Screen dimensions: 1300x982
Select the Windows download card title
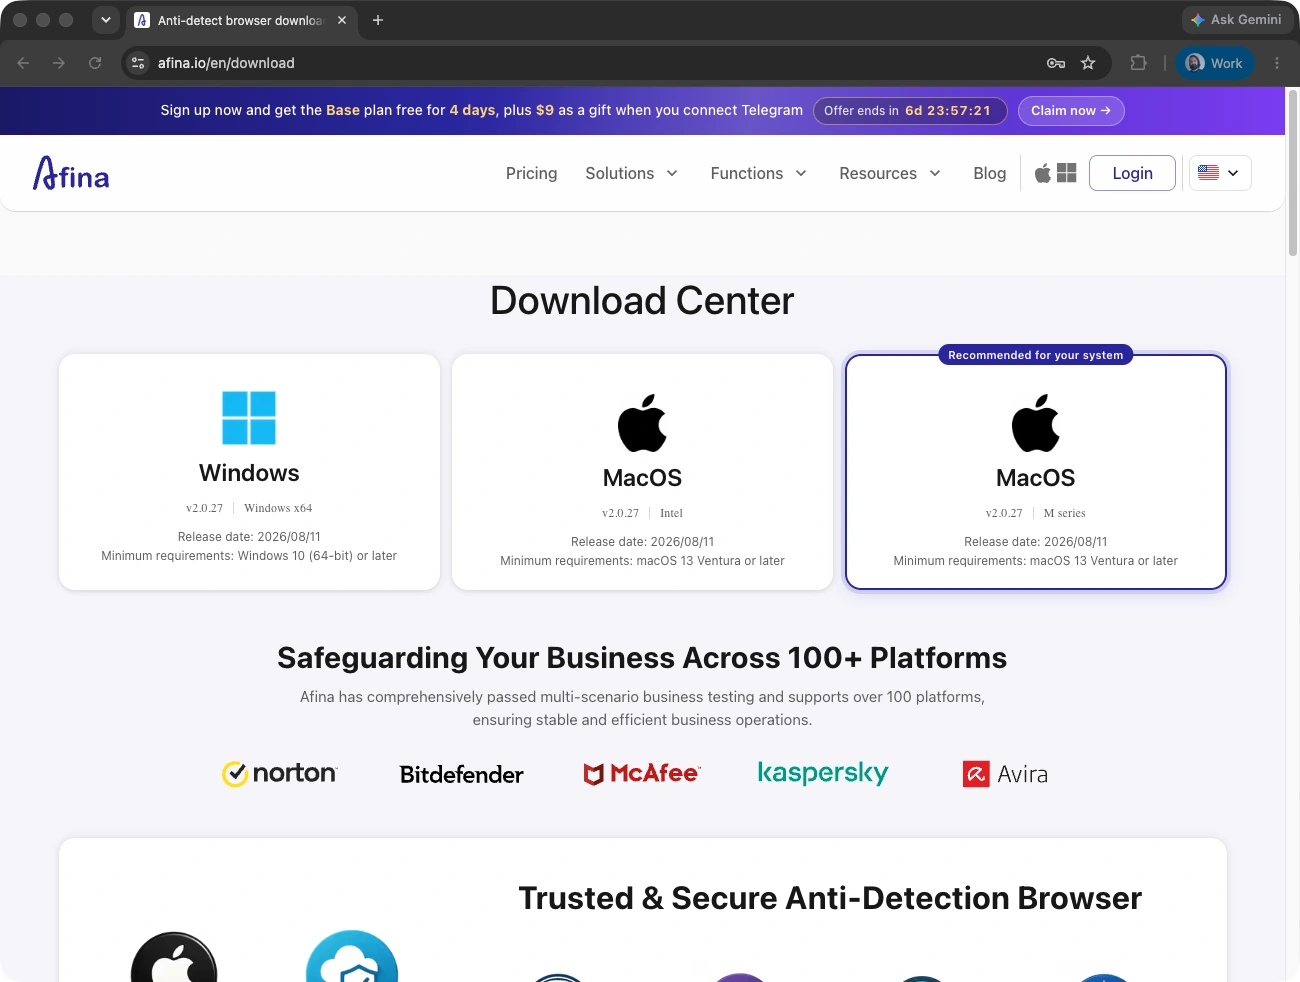[x=249, y=473]
